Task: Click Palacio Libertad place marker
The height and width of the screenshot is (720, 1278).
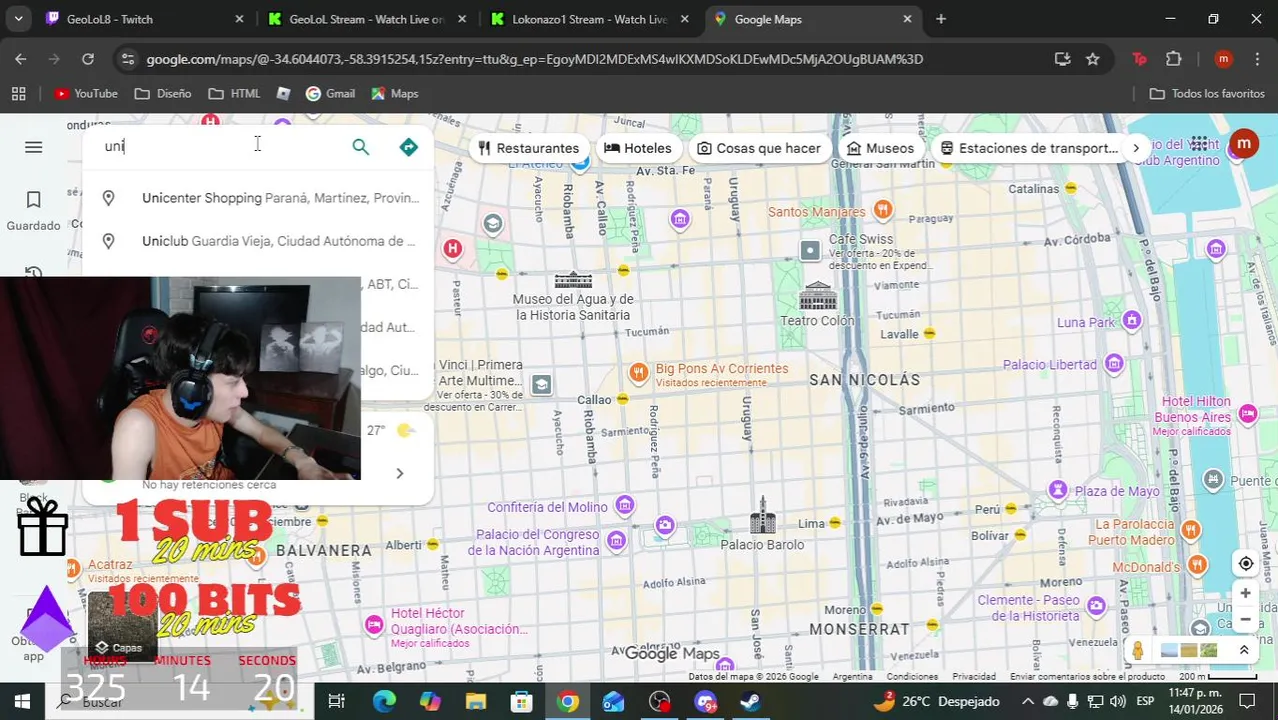Action: (x=1114, y=363)
